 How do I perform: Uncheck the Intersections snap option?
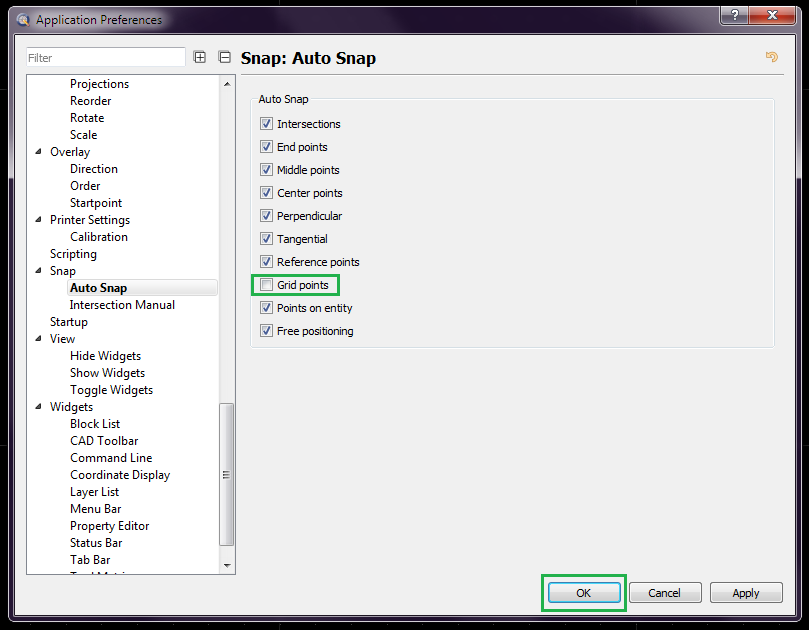point(267,124)
